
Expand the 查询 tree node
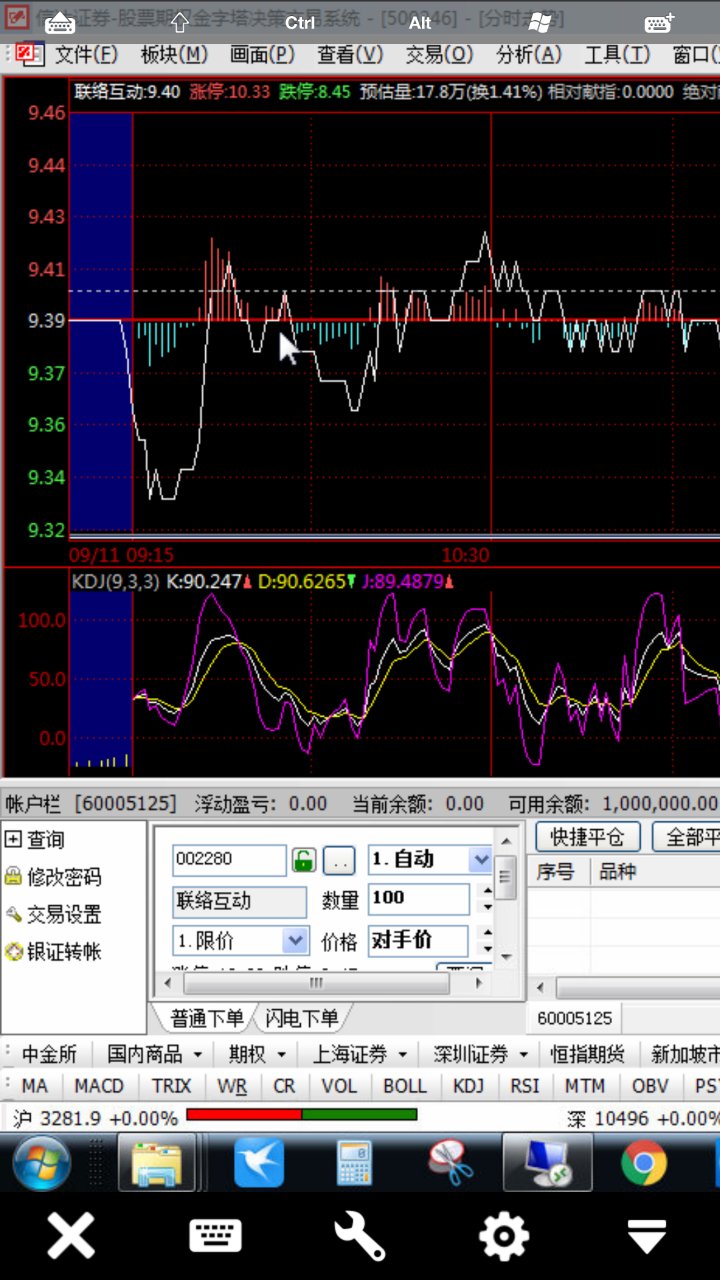click(x=12, y=840)
